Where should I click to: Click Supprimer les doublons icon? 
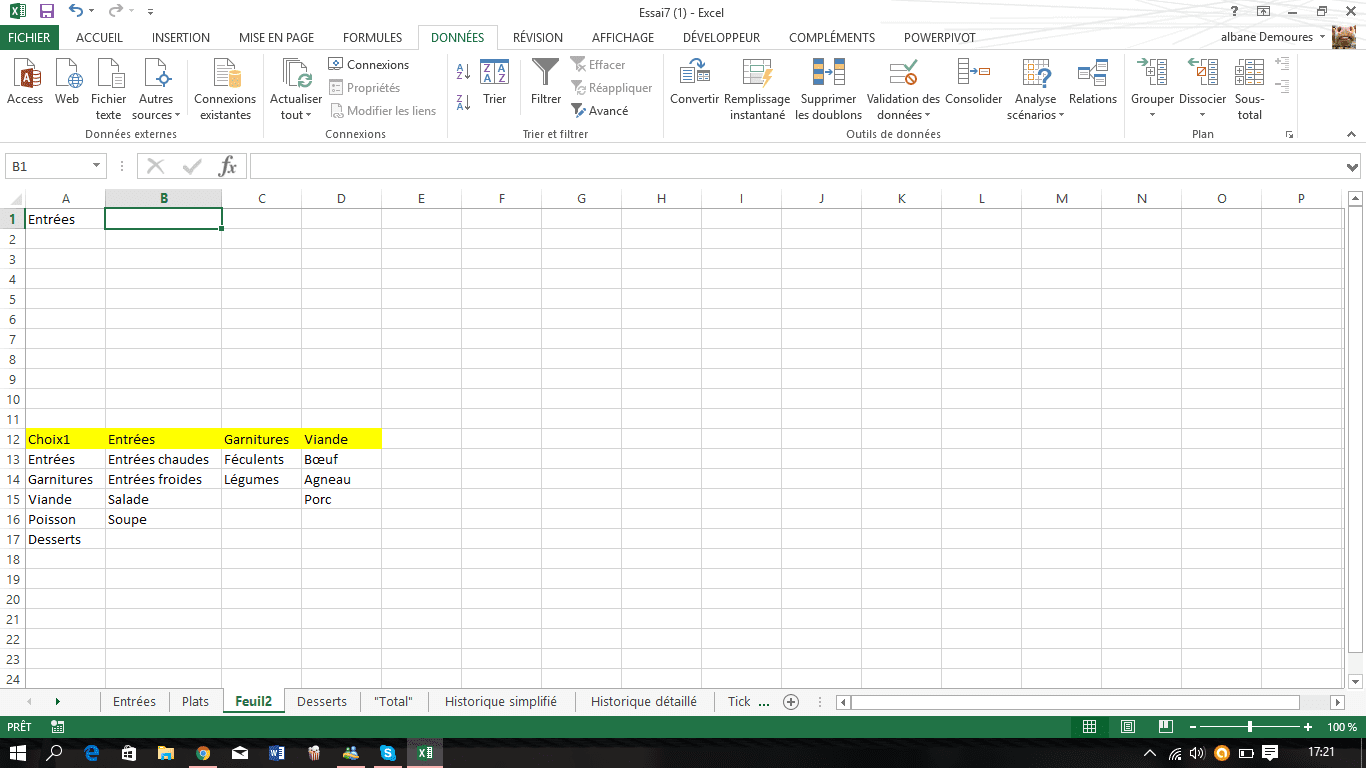[828, 74]
